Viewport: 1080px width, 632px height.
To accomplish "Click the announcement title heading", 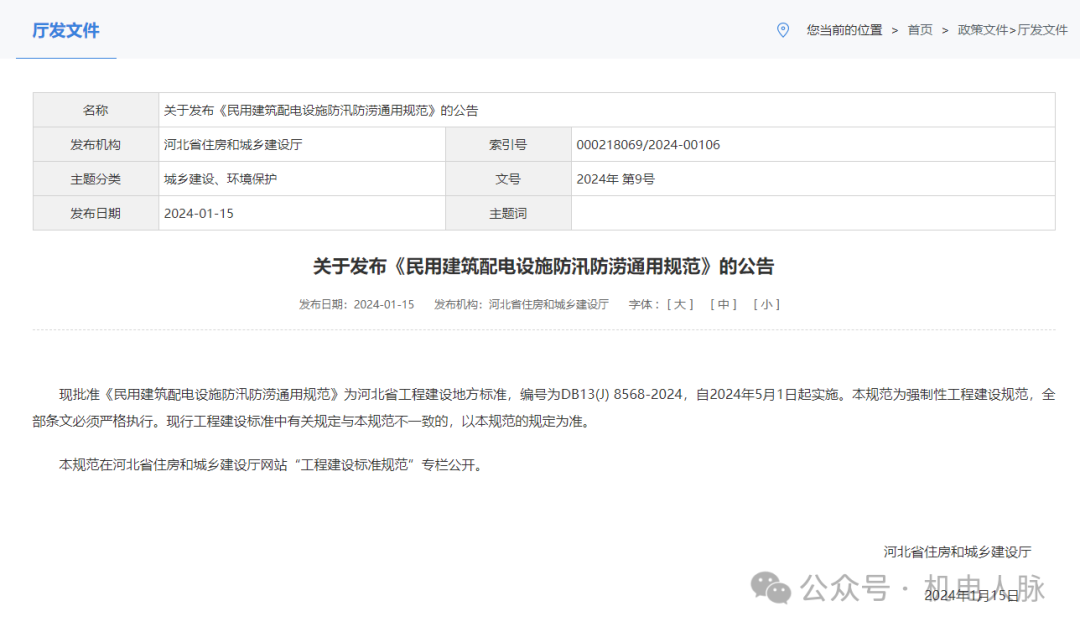I will [546, 267].
